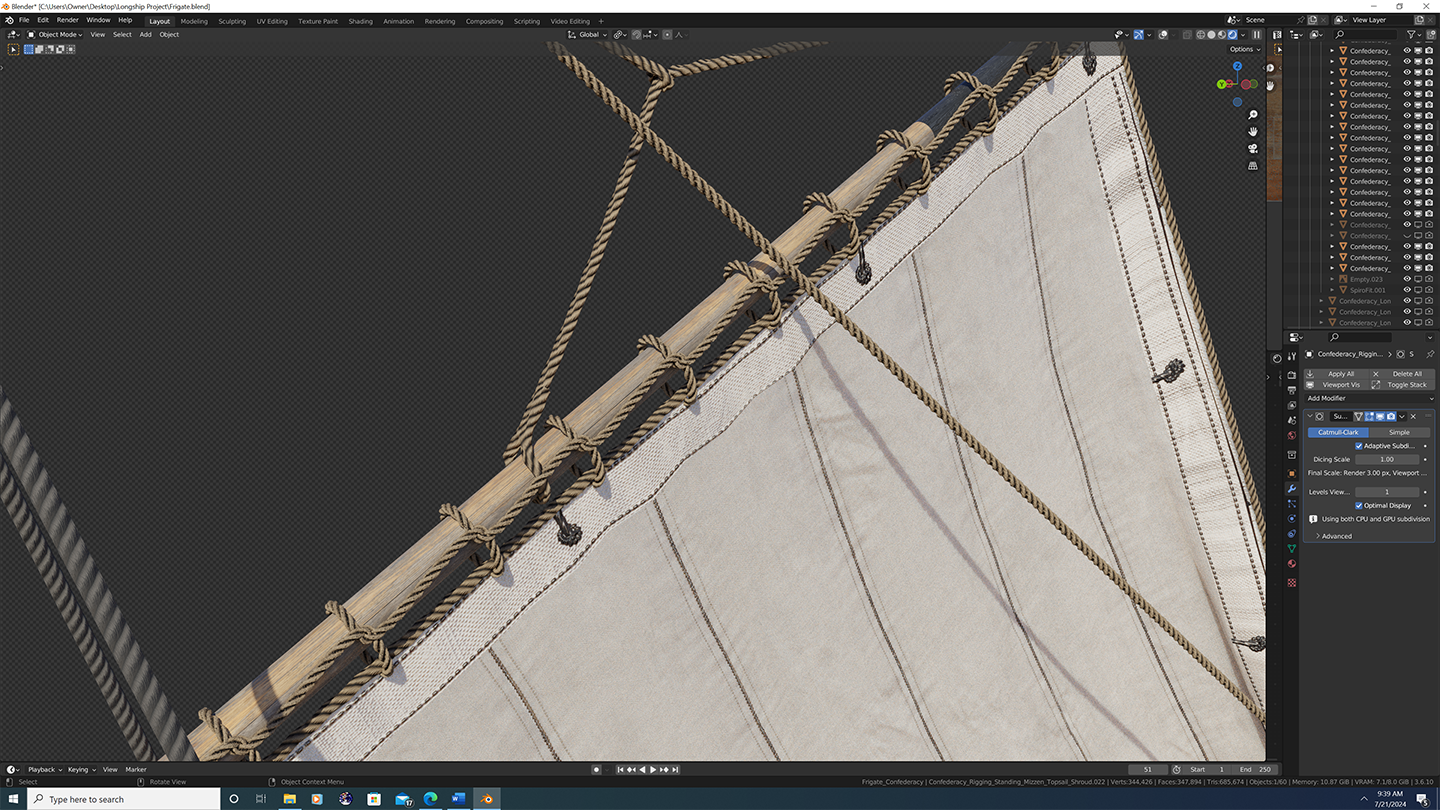Click the Delete All button
Viewport: 1440px width, 810px height.
[x=1402, y=374]
